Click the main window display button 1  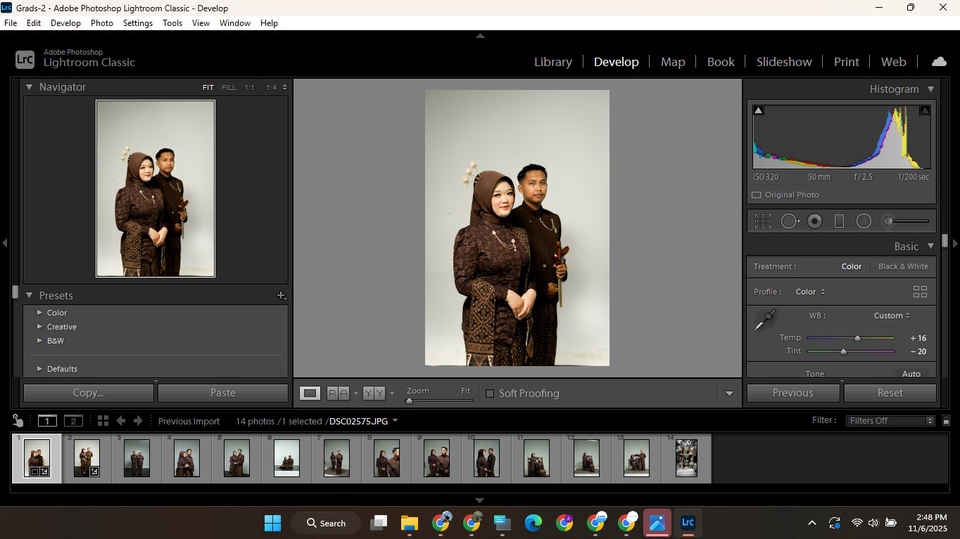47,421
